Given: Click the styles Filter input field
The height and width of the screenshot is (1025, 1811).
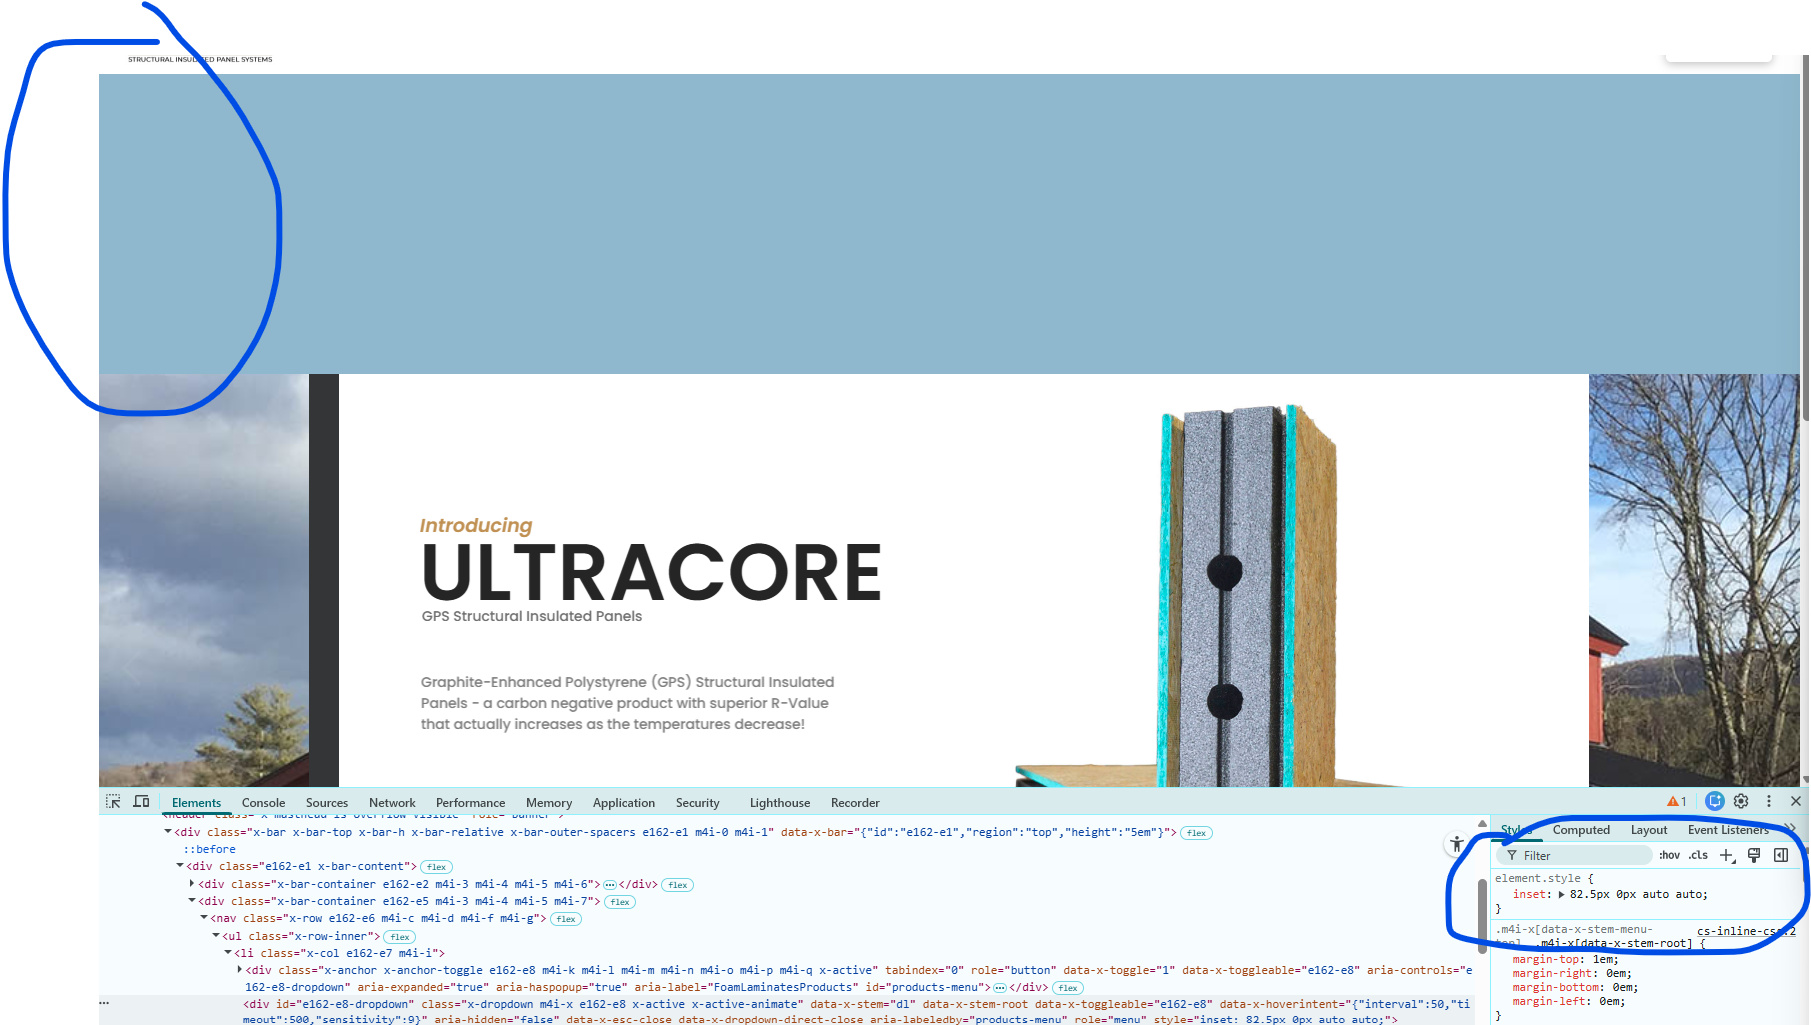Looking at the screenshot, I should (x=1580, y=856).
